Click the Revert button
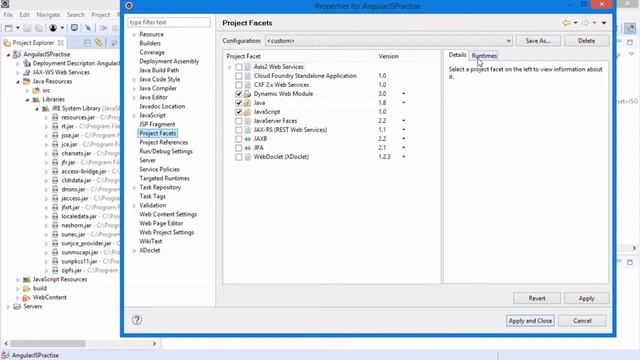Image resolution: width=640 pixels, height=360 pixels. coord(537,298)
